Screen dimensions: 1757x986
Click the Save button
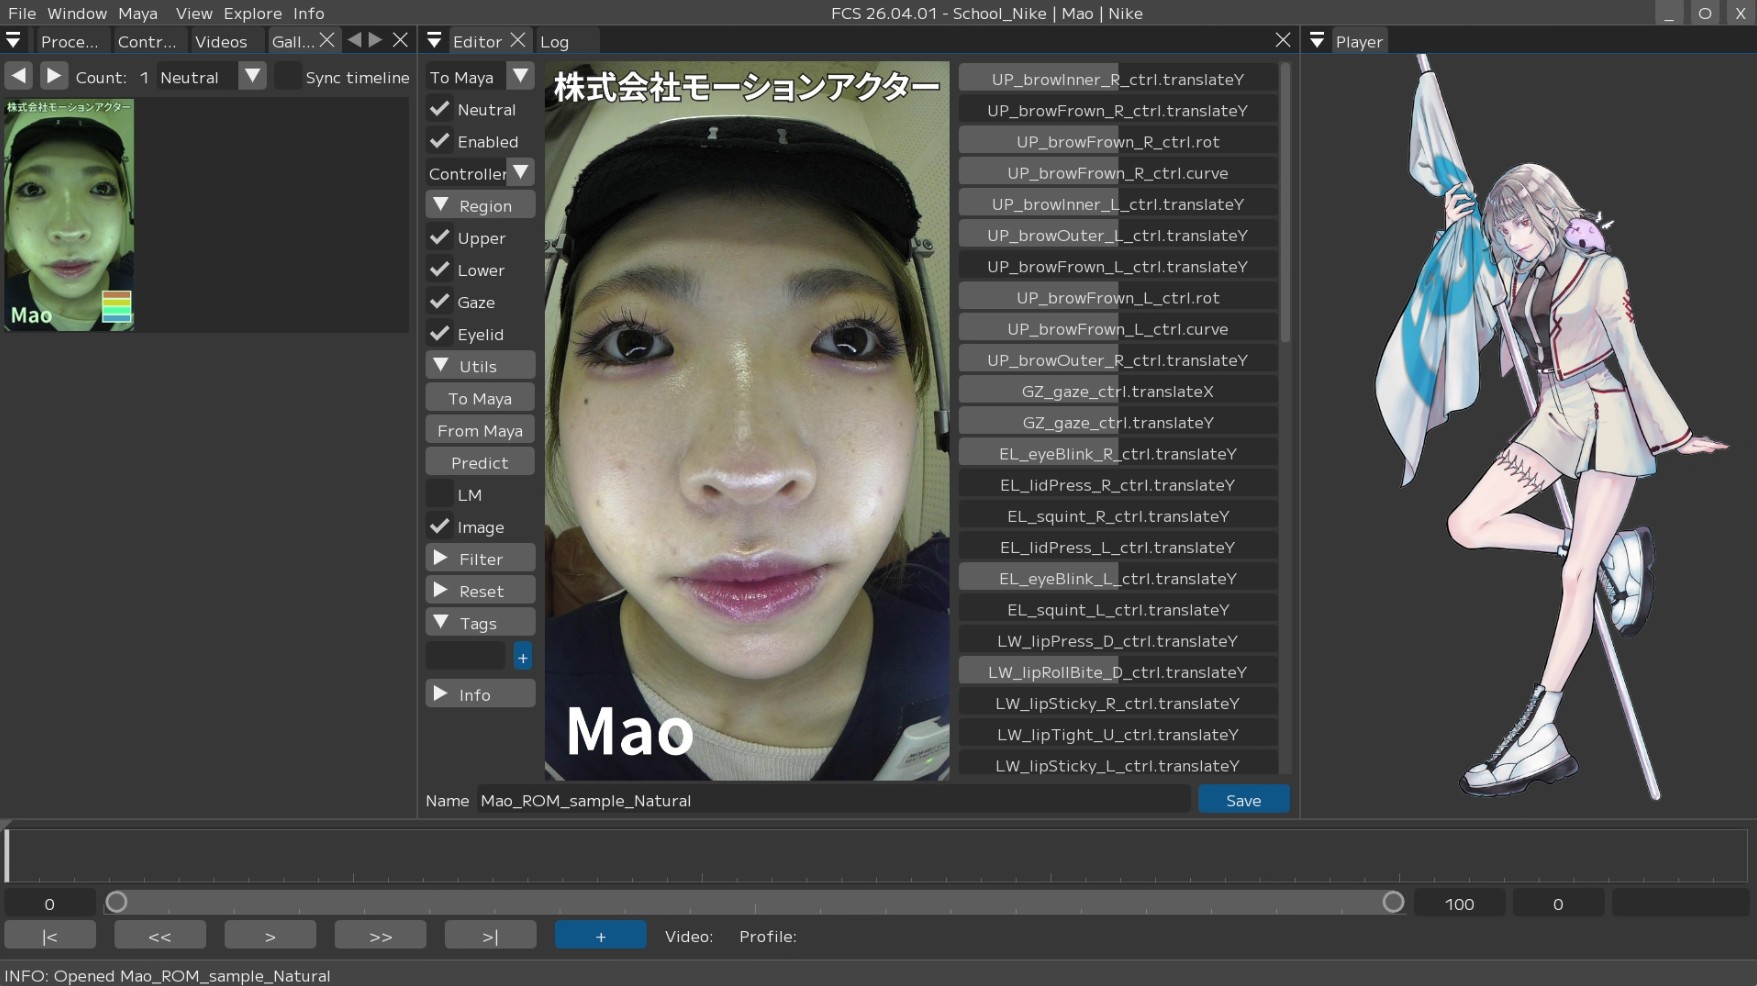coord(1243,800)
